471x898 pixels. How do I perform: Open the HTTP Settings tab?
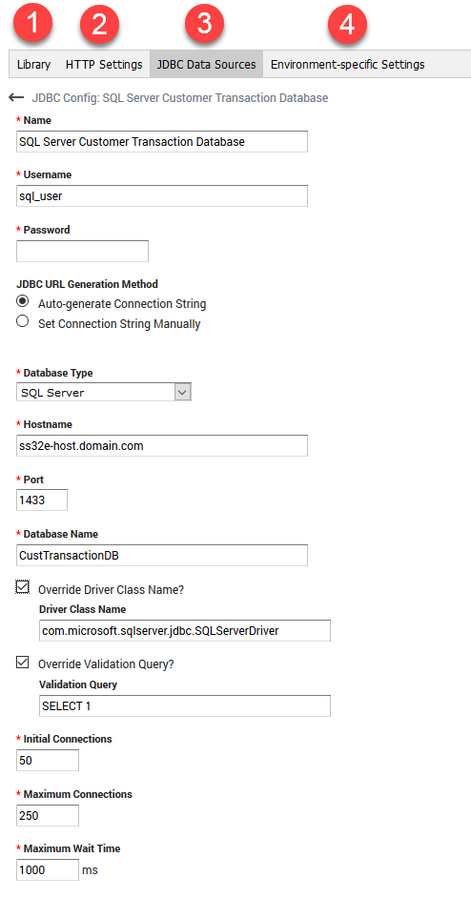coord(104,64)
